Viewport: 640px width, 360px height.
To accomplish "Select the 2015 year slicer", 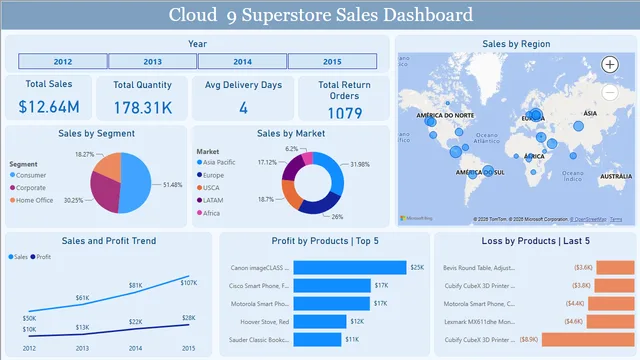I will [332, 61].
